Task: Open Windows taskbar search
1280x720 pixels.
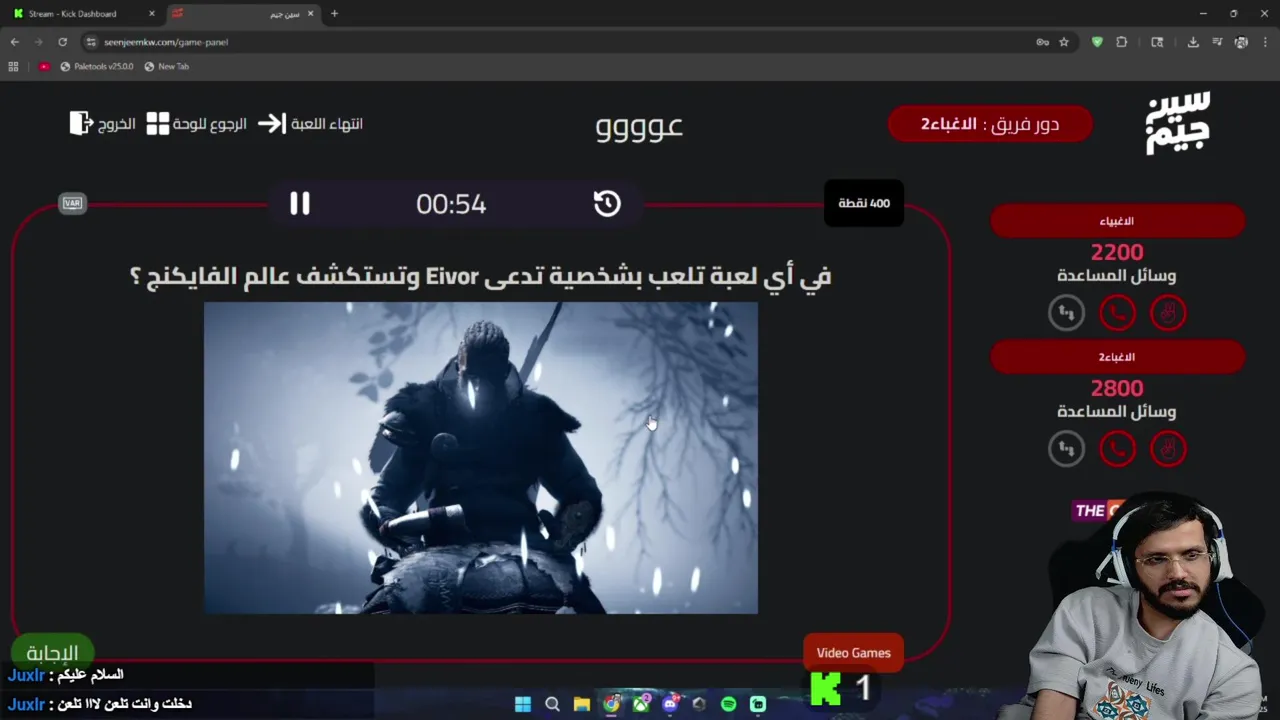Action: coord(552,704)
